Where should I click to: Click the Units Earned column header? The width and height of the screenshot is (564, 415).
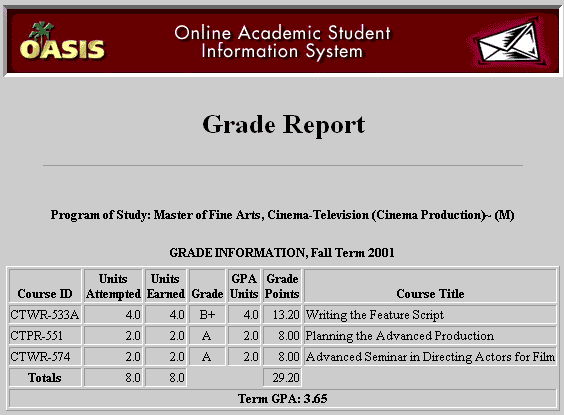click(165, 286)
